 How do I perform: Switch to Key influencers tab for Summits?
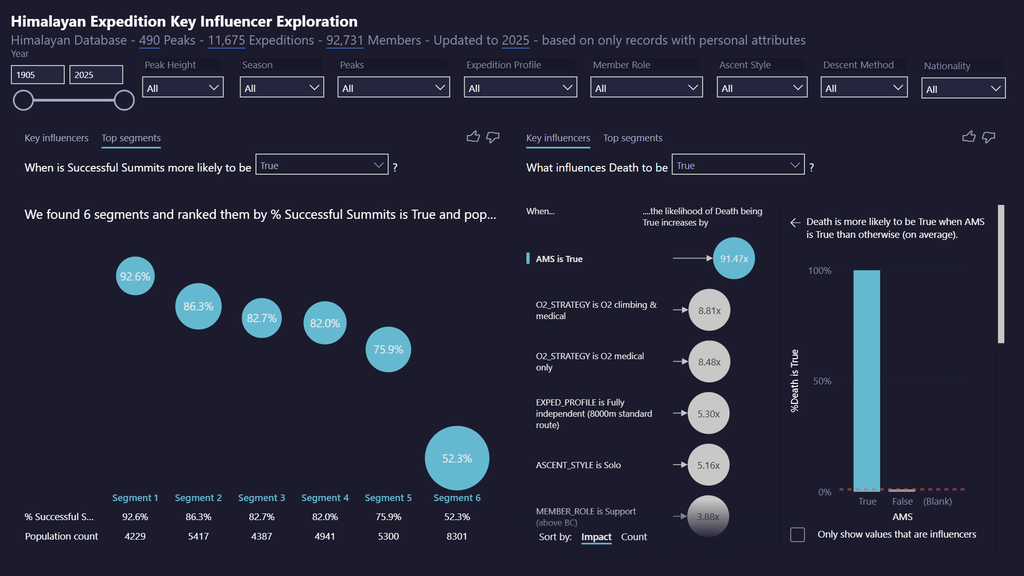[x=56, y=138]
